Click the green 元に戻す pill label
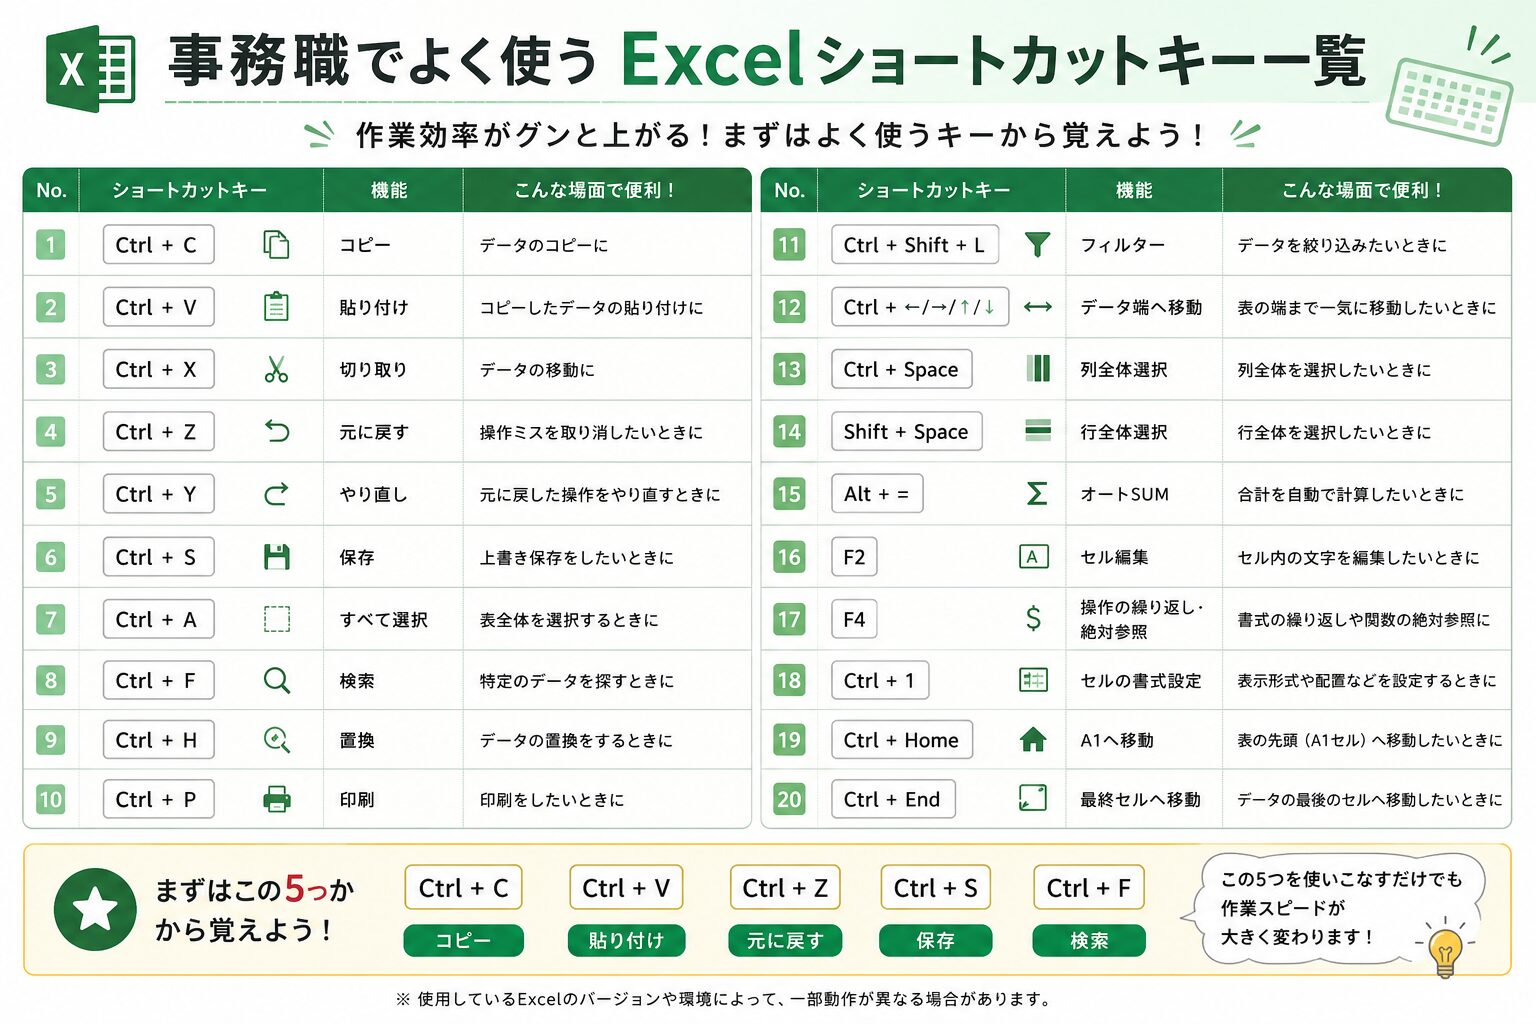 tap(785, 940)
